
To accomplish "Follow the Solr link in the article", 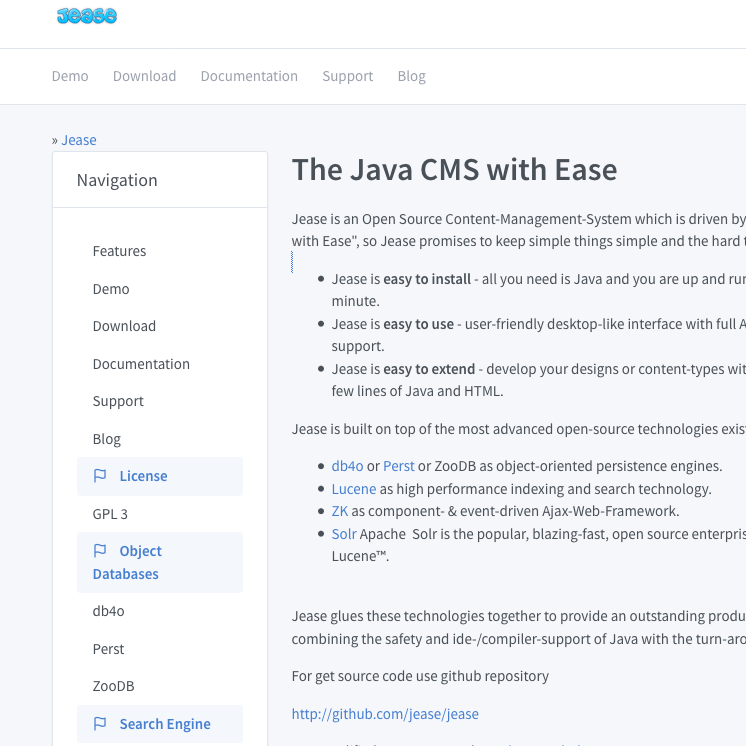I will point(344,534).
